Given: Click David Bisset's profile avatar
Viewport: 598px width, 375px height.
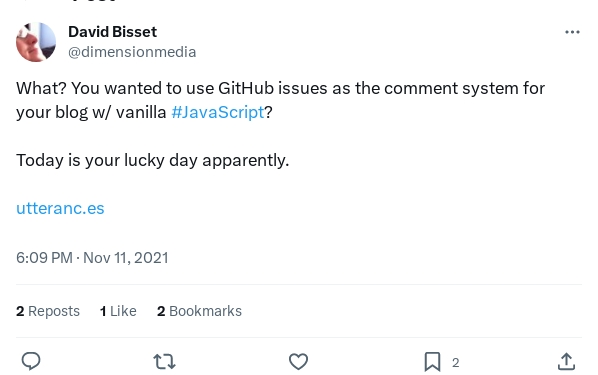Looking at the screenshot, I should (36, 42).
